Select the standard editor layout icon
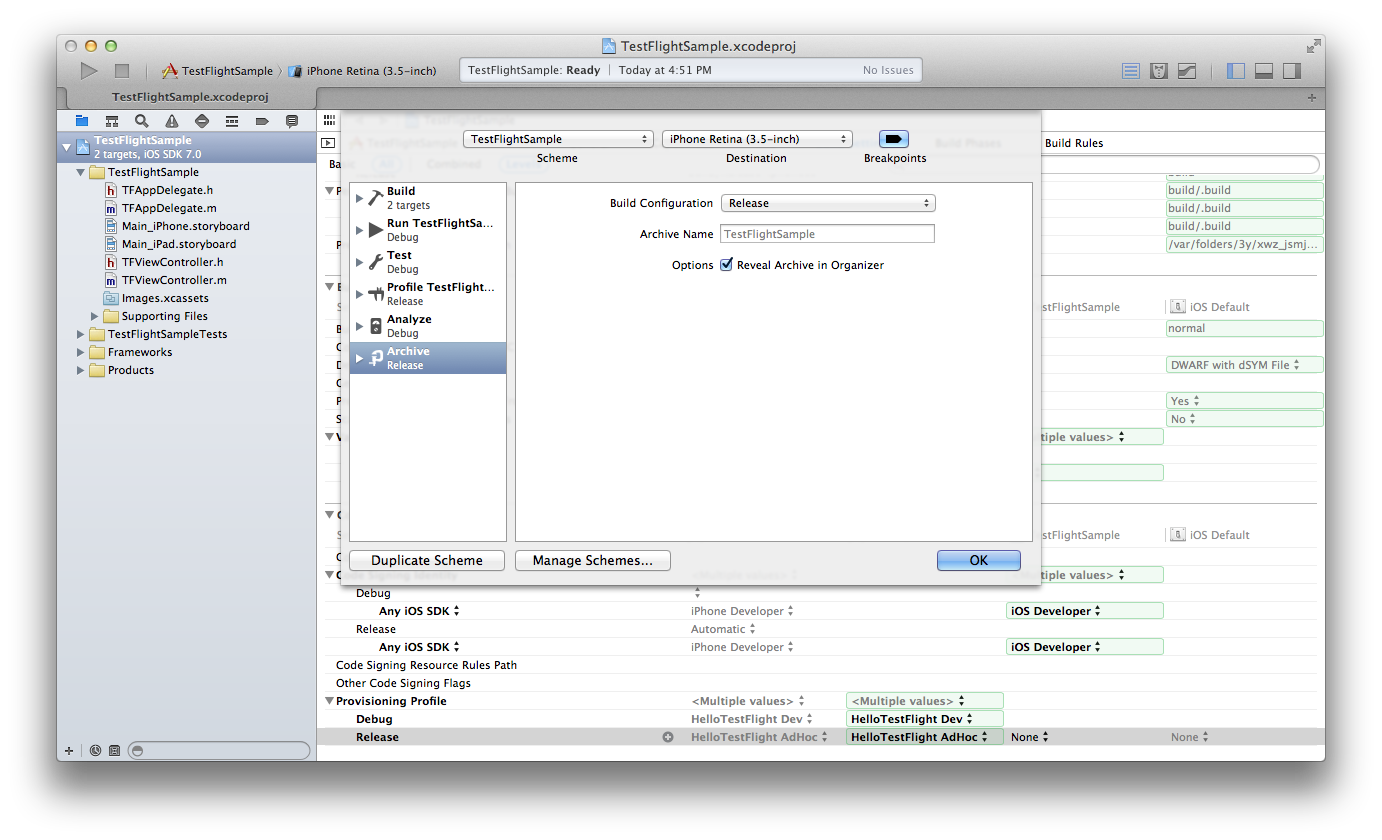Viewport: 1382px width, 840px height. (x=1131, y=71)
